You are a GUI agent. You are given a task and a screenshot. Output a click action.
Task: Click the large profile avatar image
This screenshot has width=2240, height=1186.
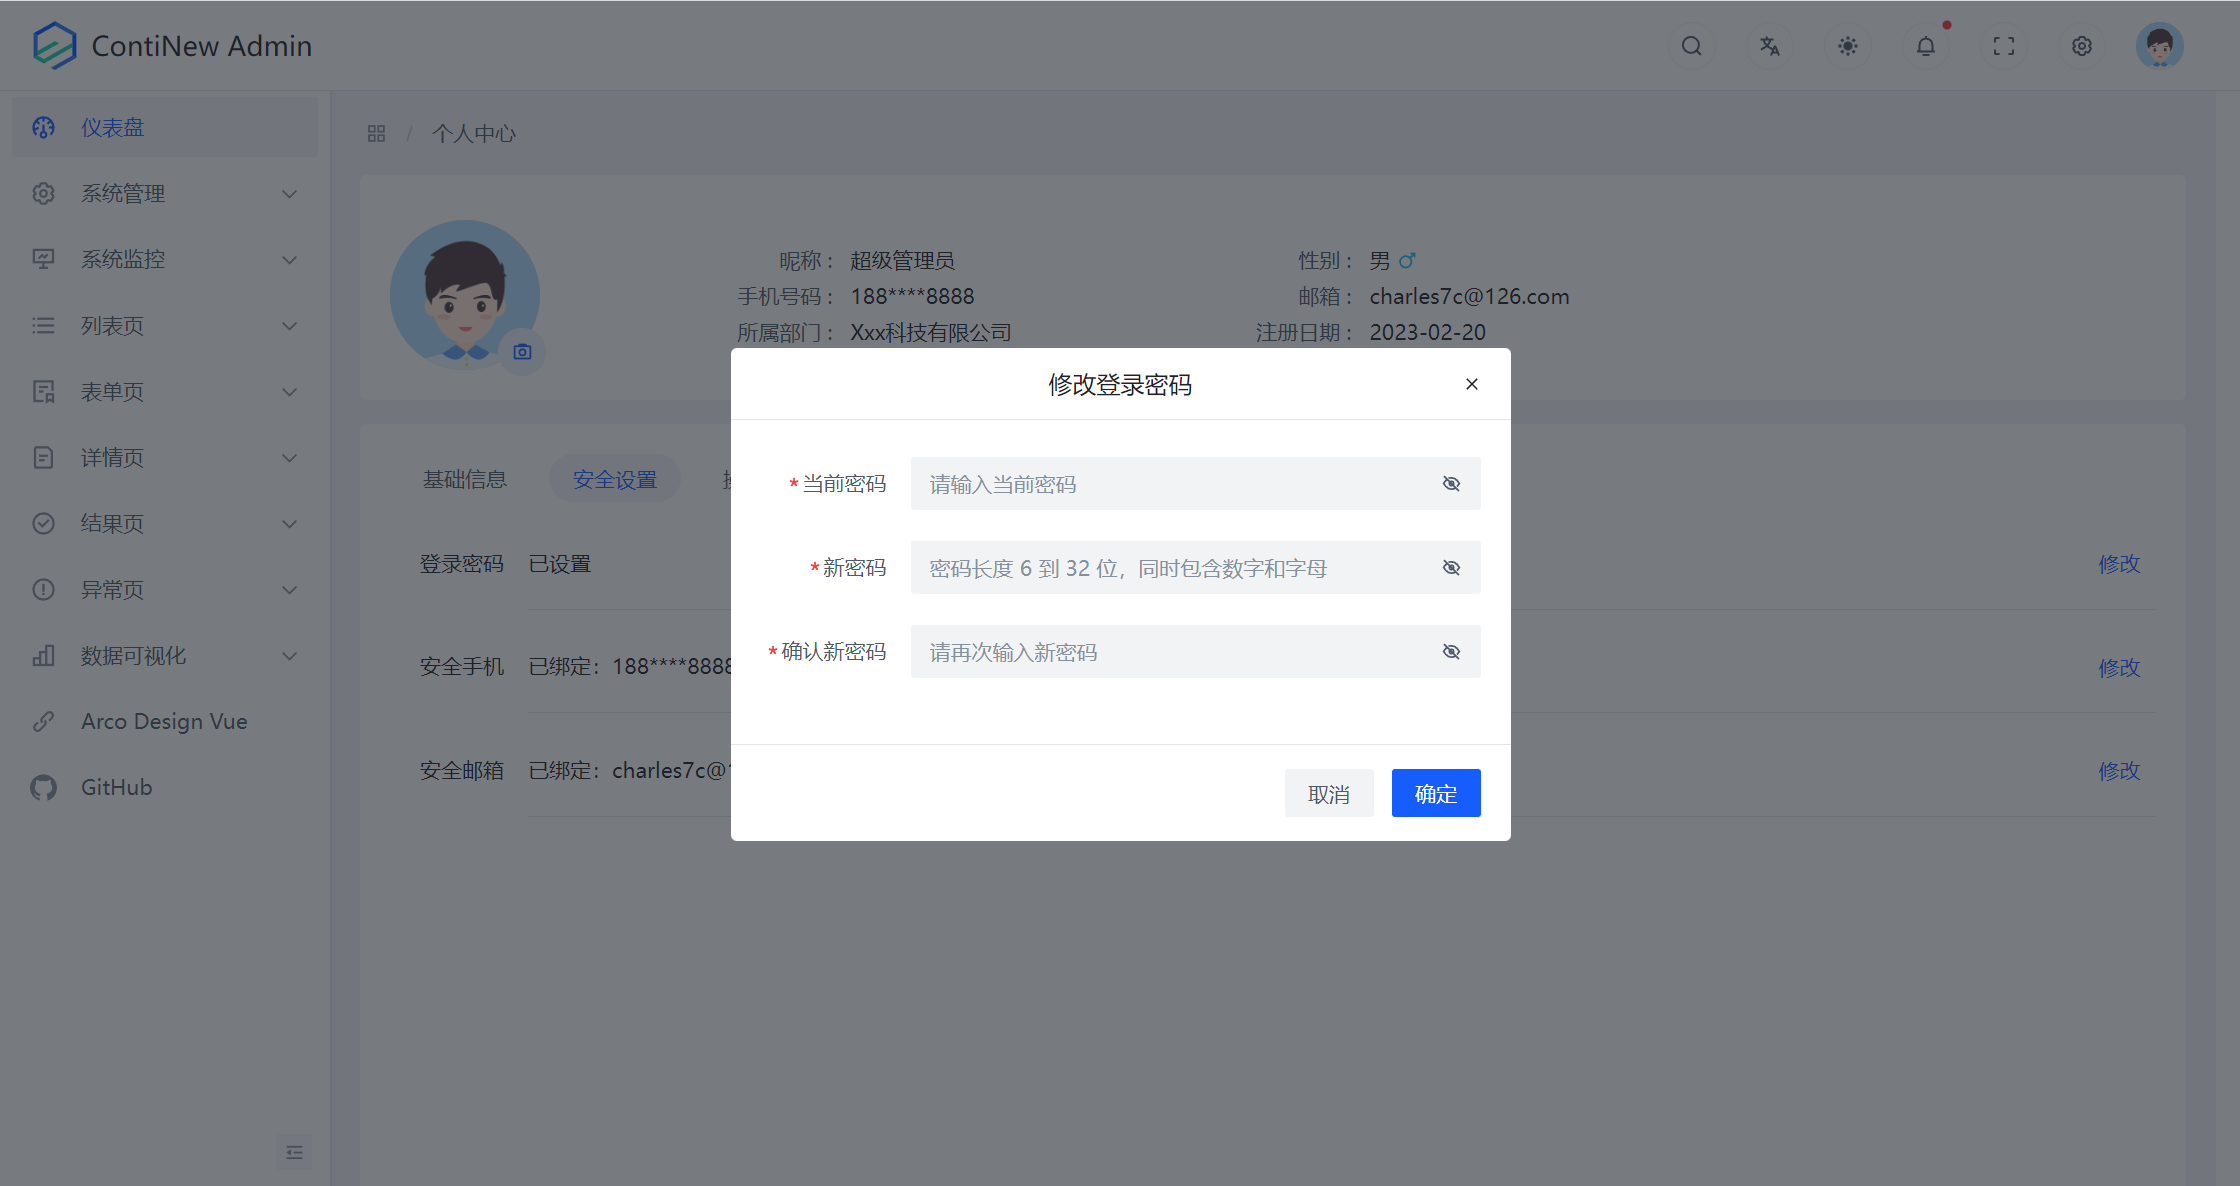(464, 294)
